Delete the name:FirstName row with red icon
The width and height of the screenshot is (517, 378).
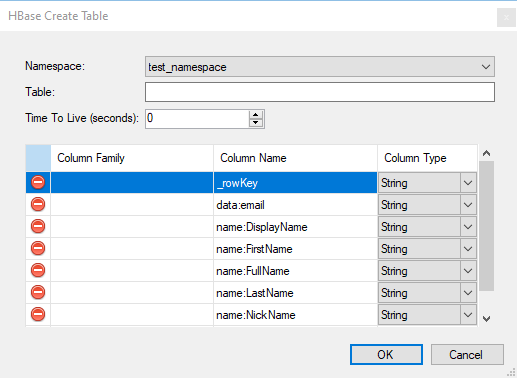pyautogui.click(x=38, y=248)
